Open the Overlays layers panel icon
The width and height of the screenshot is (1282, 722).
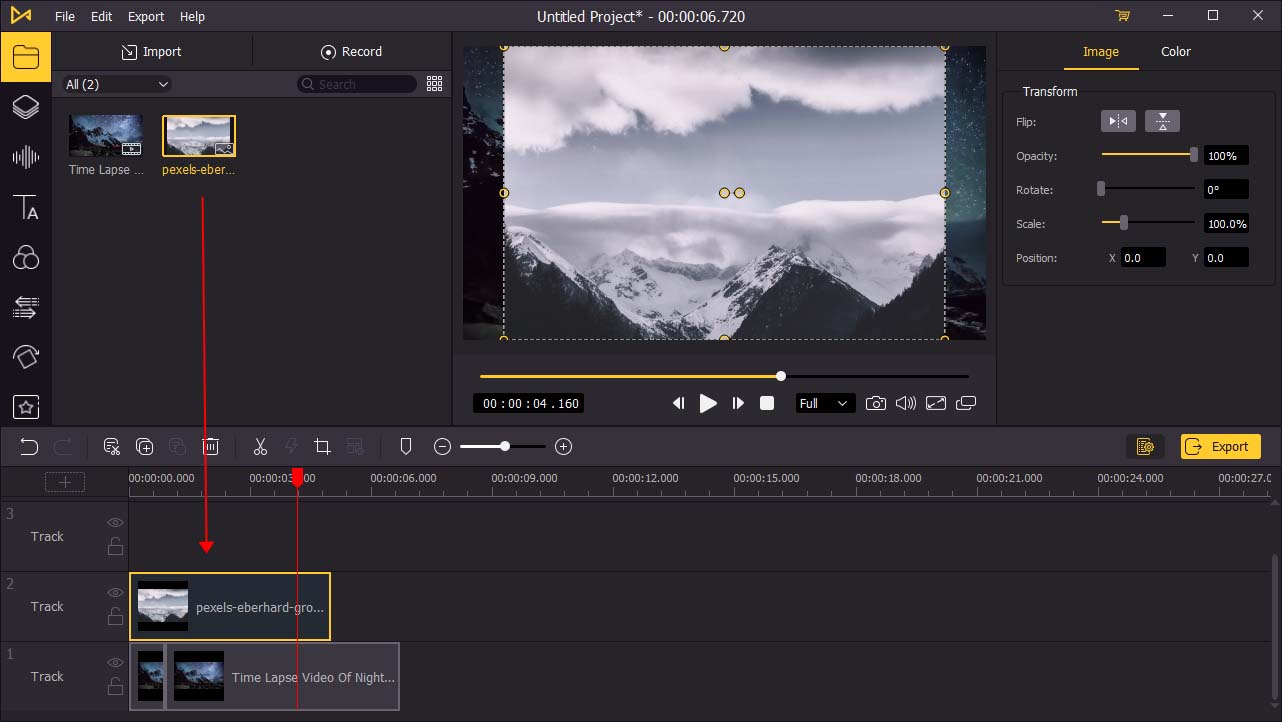pos(26,107)
